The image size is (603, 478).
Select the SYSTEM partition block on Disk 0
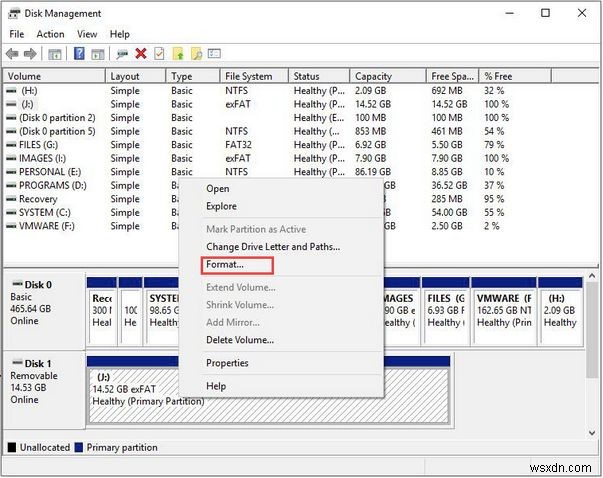[162, 310]
